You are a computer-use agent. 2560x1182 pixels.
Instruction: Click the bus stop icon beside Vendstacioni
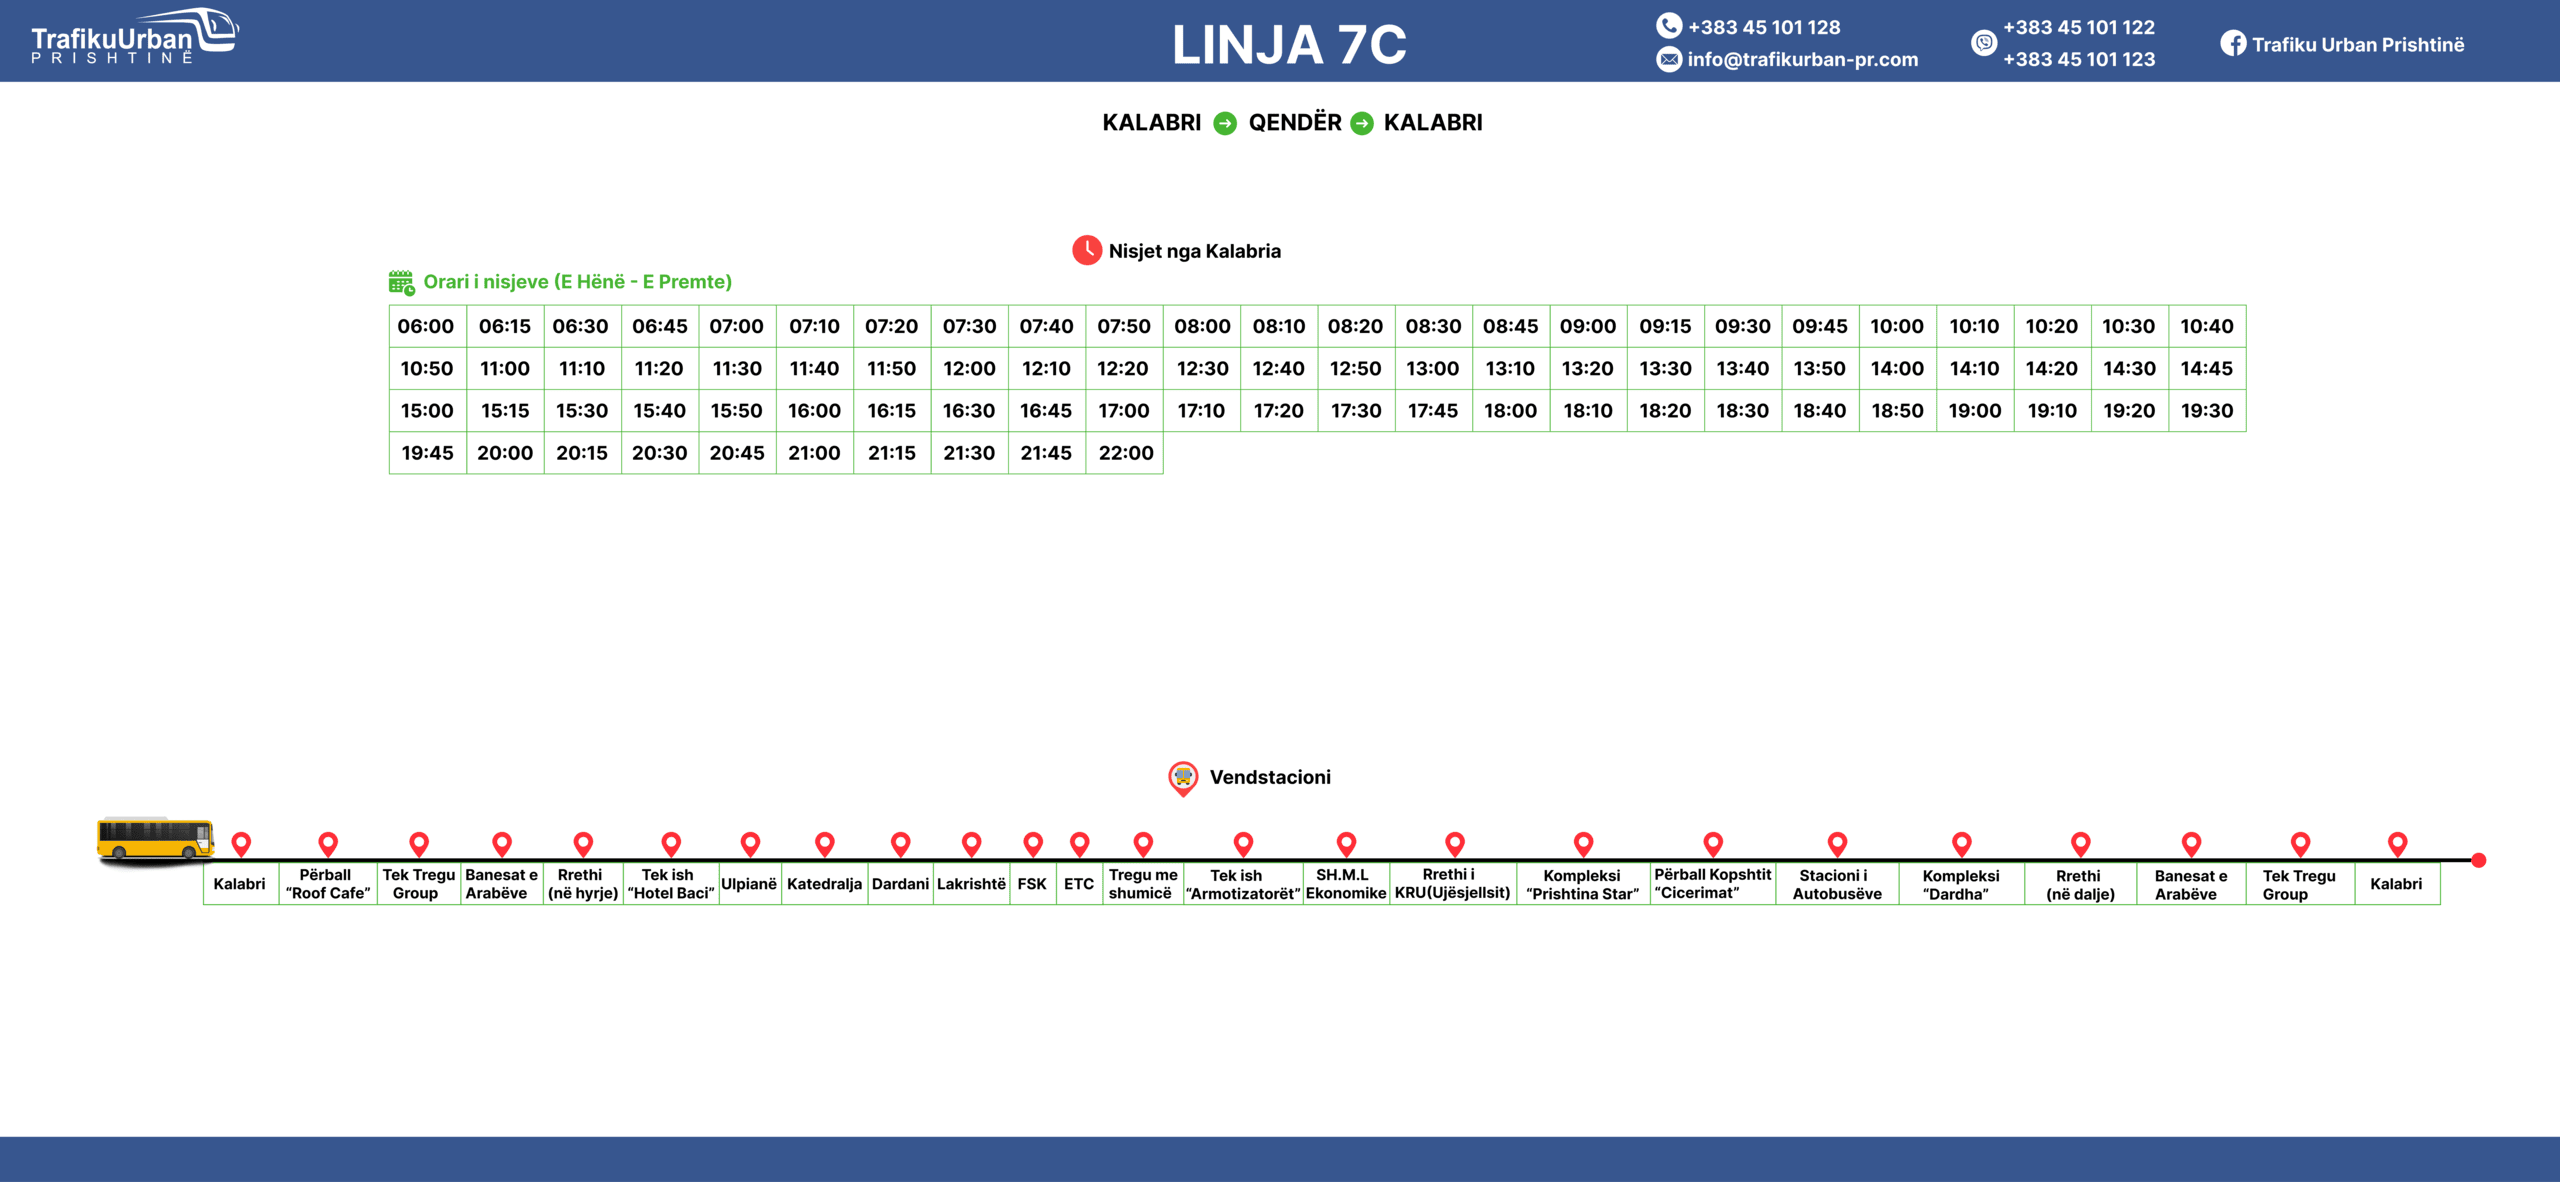1183,778
